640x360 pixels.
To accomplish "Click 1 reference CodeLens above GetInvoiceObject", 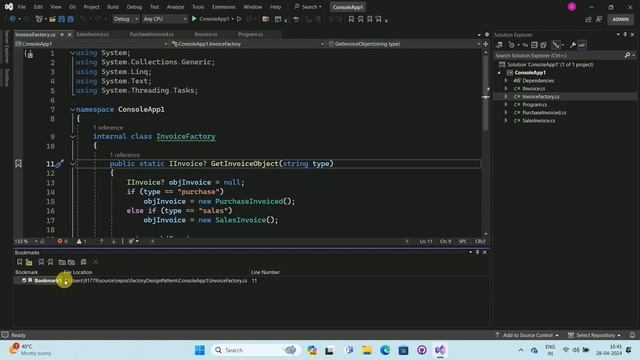I will (x=124, y=155).
